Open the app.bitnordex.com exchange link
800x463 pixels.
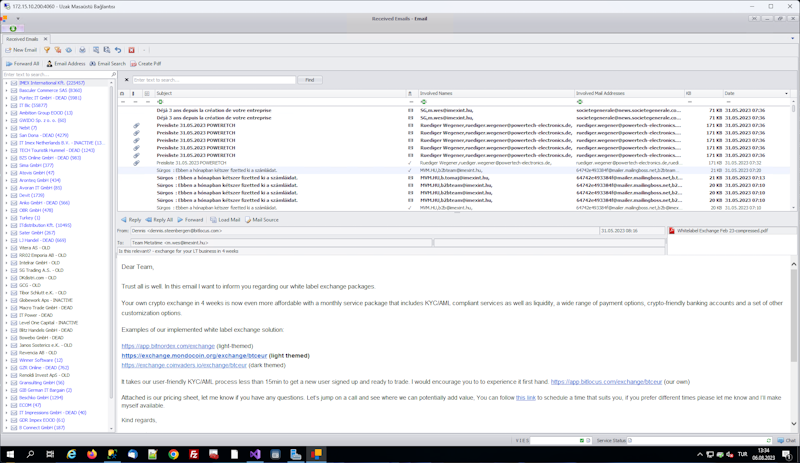pyautogui.click(x=168, y=346)
